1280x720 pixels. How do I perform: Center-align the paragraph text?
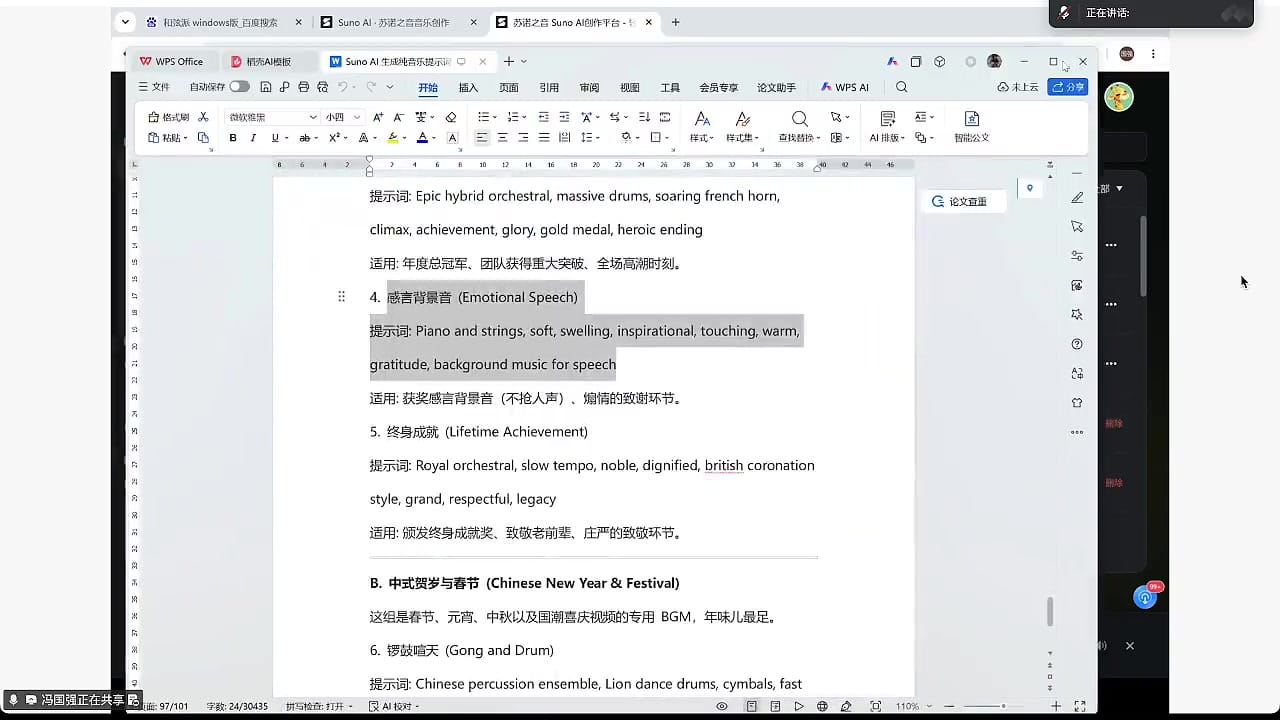pyautogui.click(x=502, y=138)
